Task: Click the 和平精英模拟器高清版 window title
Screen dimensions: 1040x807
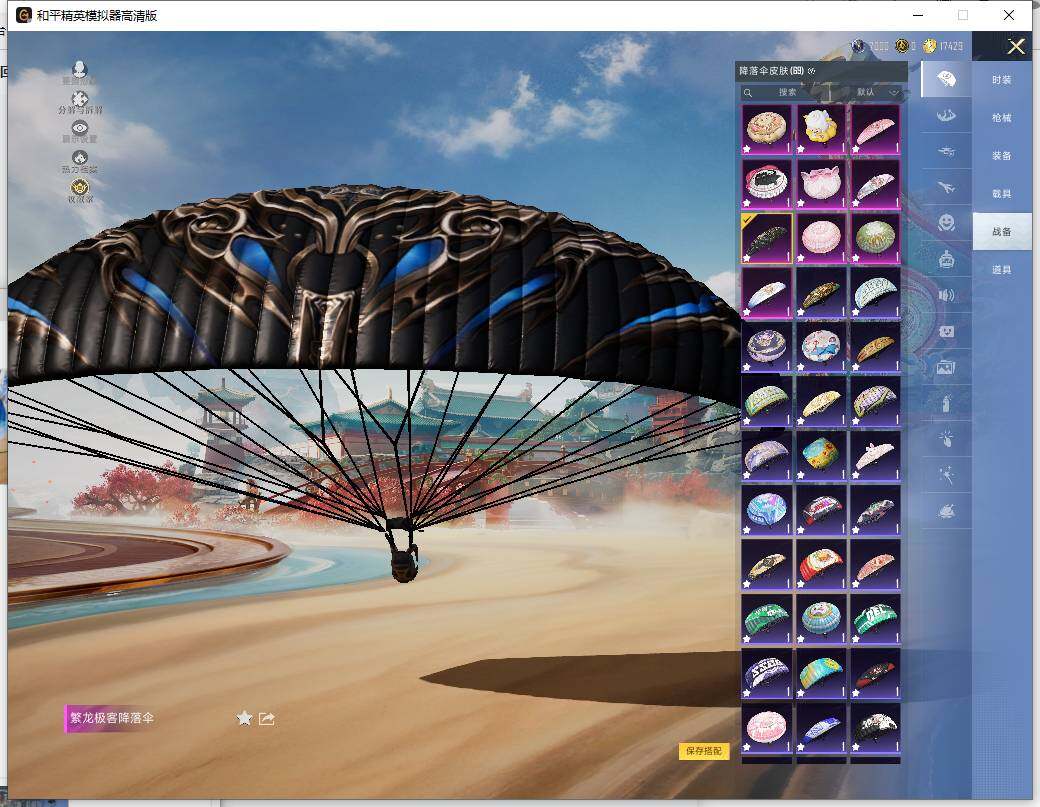Action: 97,15
